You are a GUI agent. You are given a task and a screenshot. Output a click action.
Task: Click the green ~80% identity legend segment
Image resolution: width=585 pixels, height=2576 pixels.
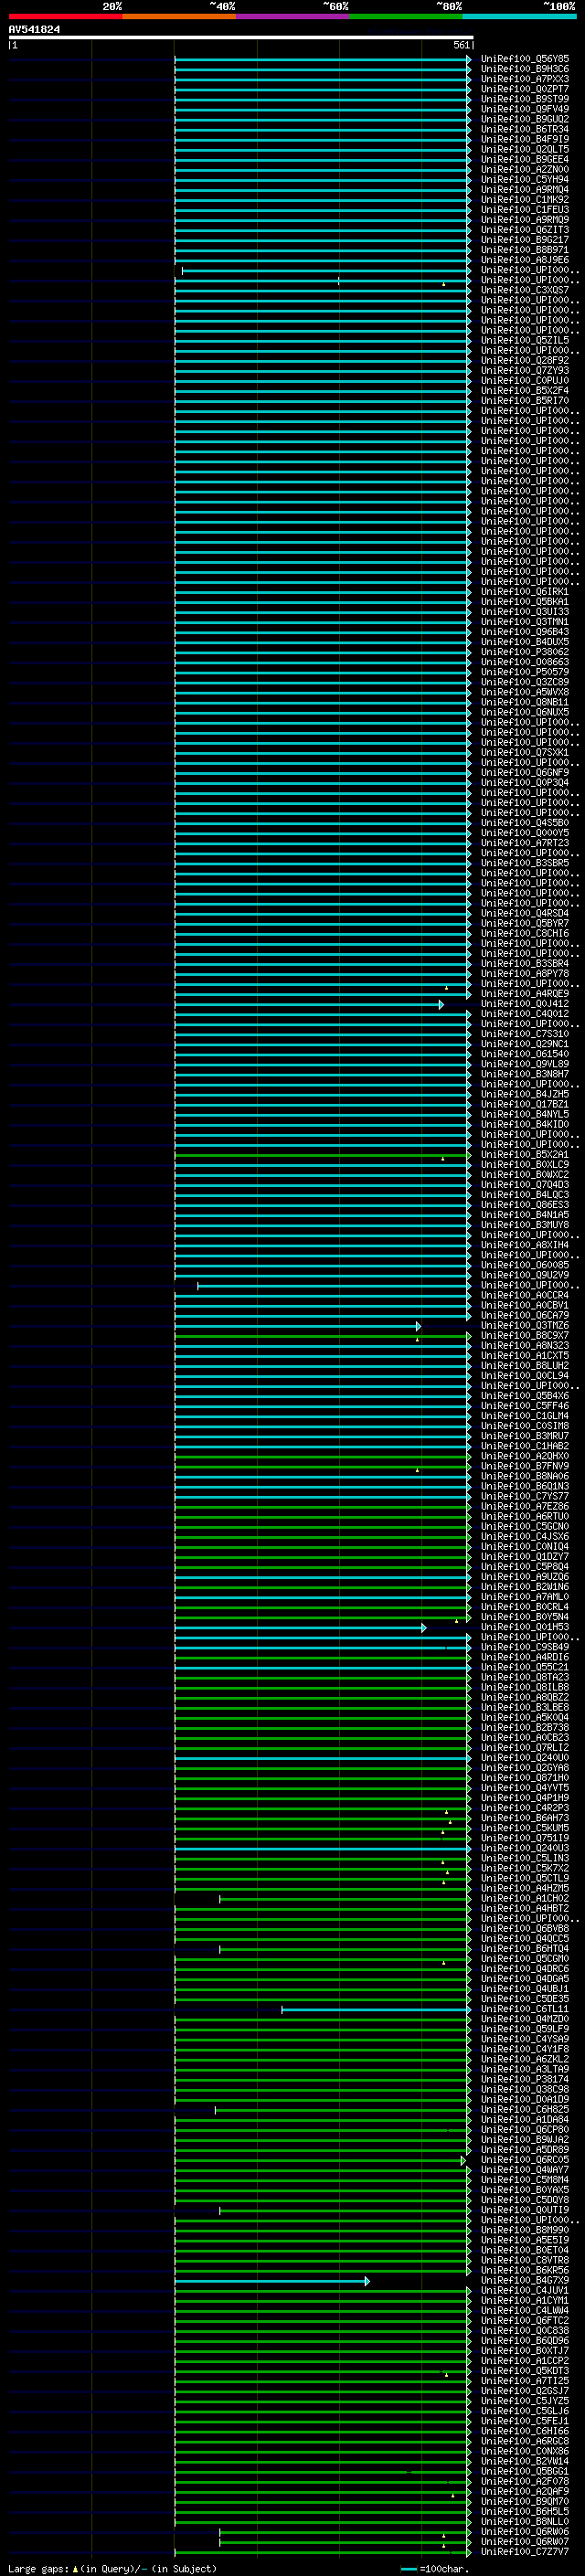pos(406,16)
